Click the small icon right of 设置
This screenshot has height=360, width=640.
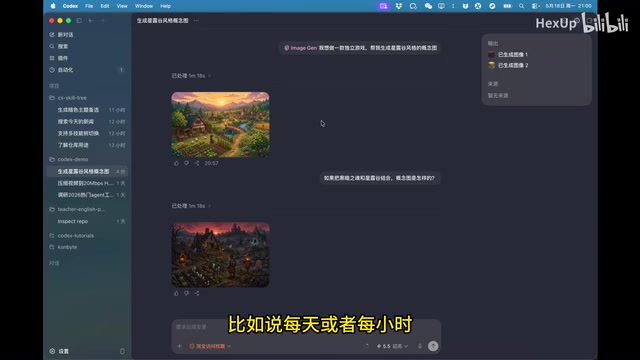point(122,351)
